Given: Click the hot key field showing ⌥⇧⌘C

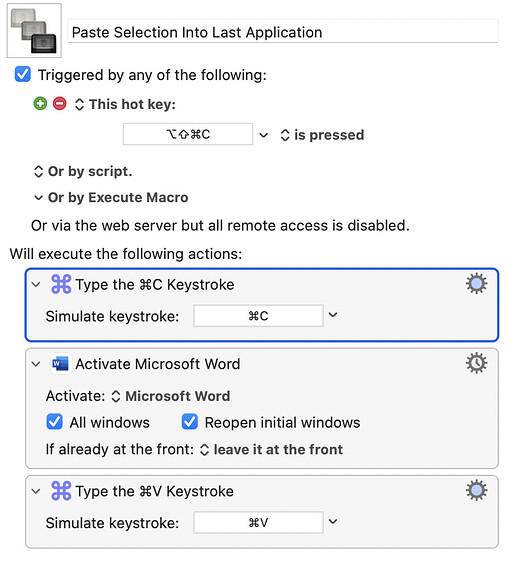Looking at the screenshot, I should click(188, 134).
